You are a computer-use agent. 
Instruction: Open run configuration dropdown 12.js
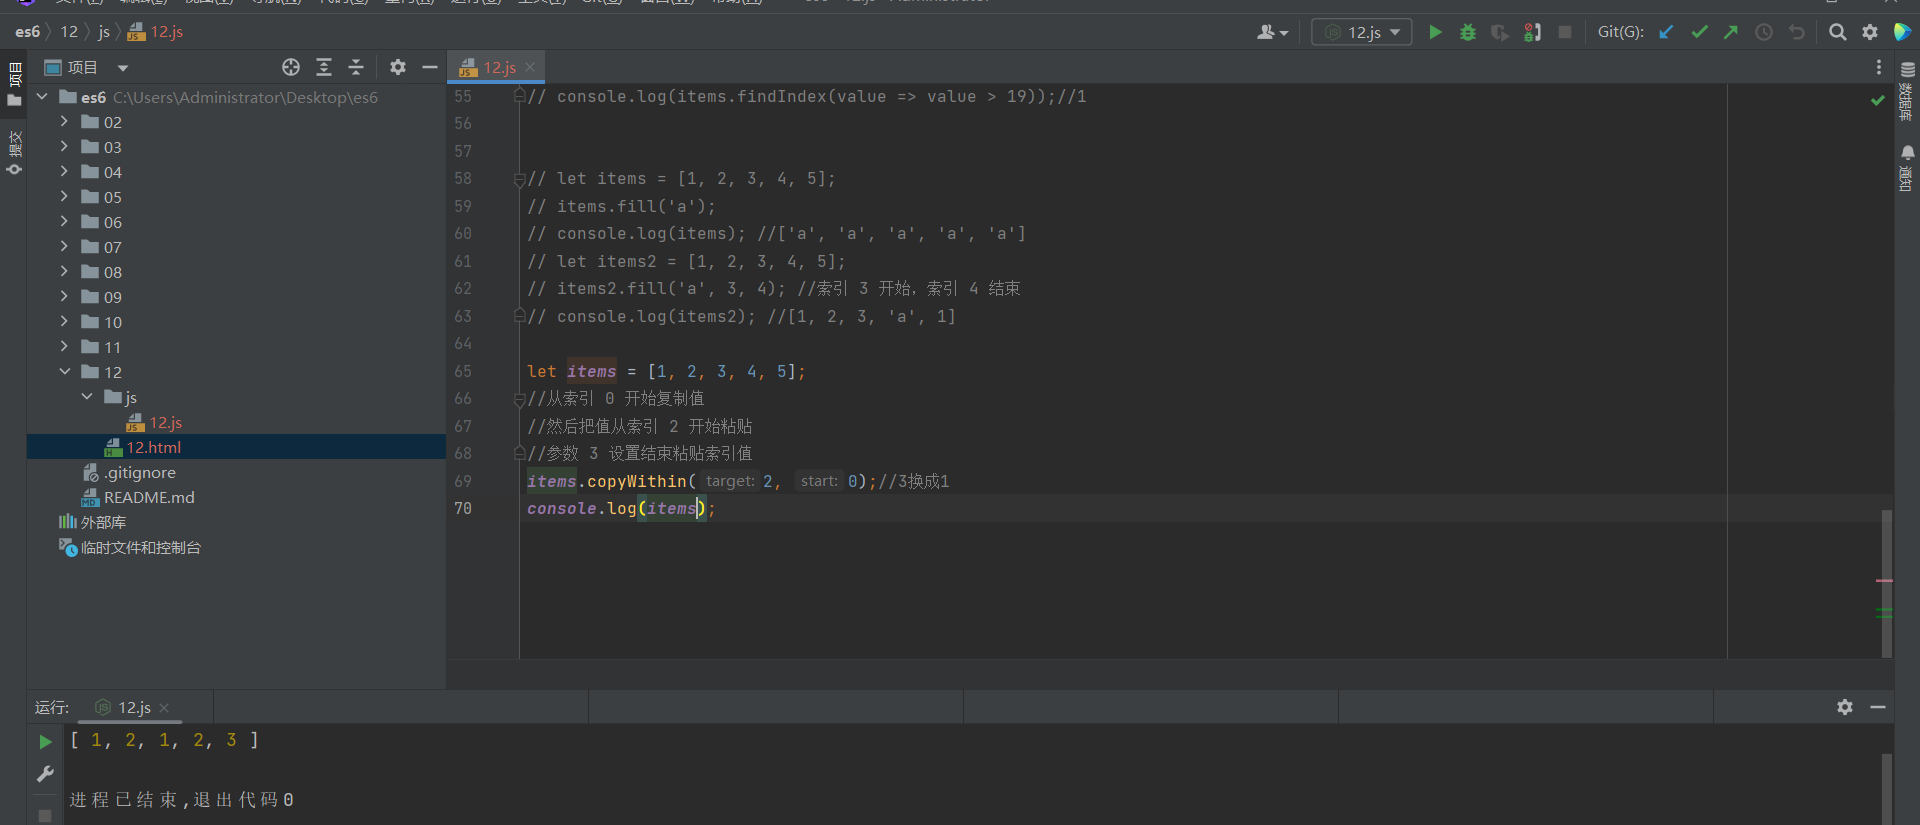pyautogui.click(x=1362, y=32)
